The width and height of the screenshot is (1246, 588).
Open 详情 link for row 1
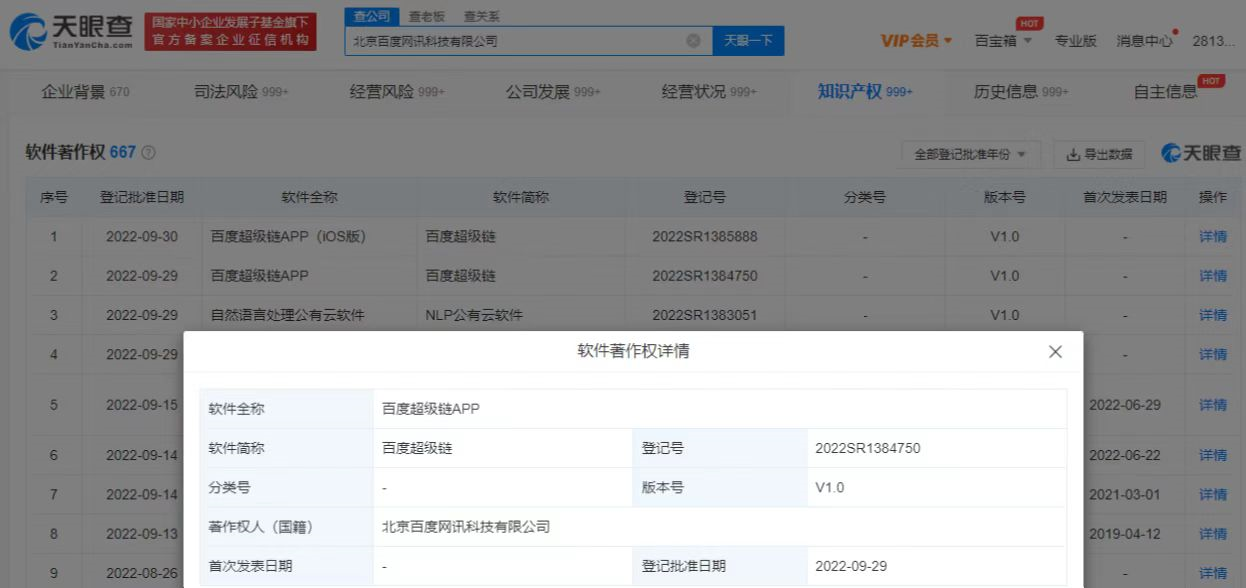pos(1212,237)
